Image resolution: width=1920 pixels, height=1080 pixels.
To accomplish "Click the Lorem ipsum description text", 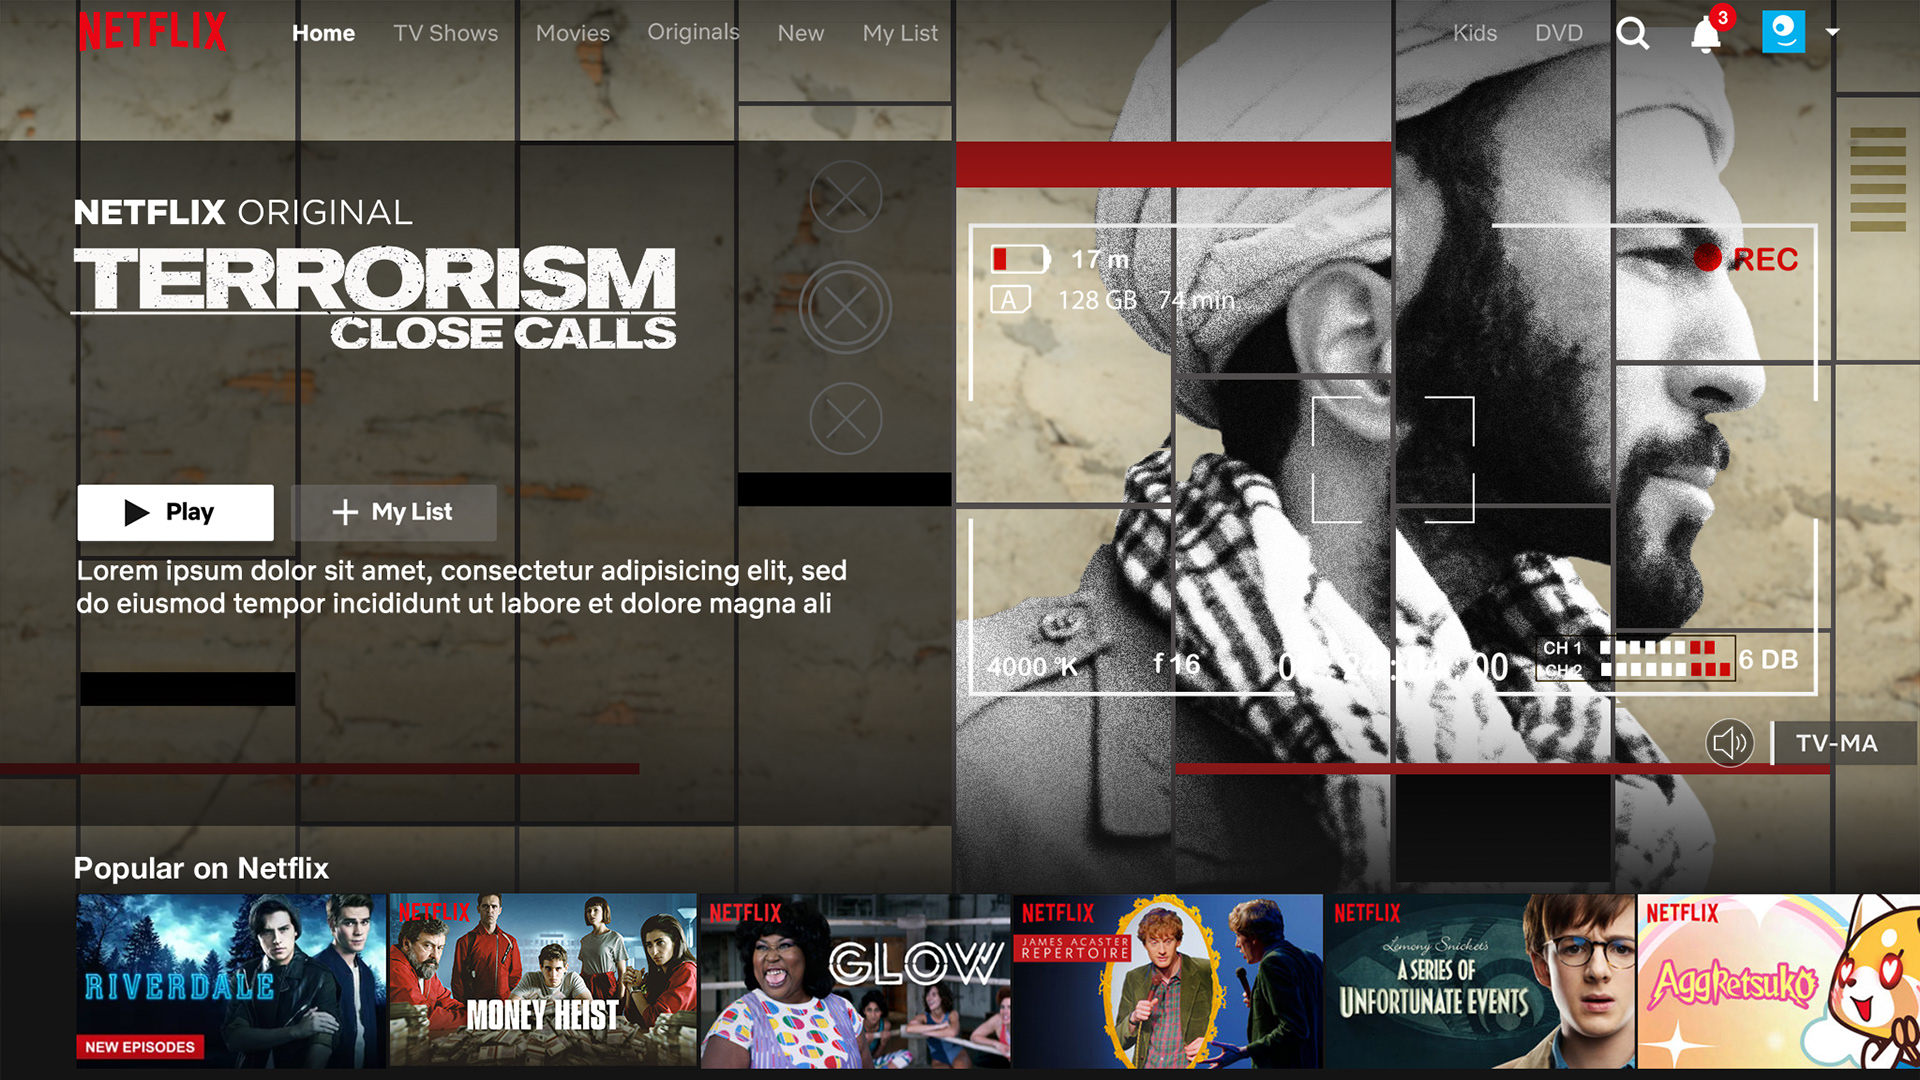I will tap(462, 587).
